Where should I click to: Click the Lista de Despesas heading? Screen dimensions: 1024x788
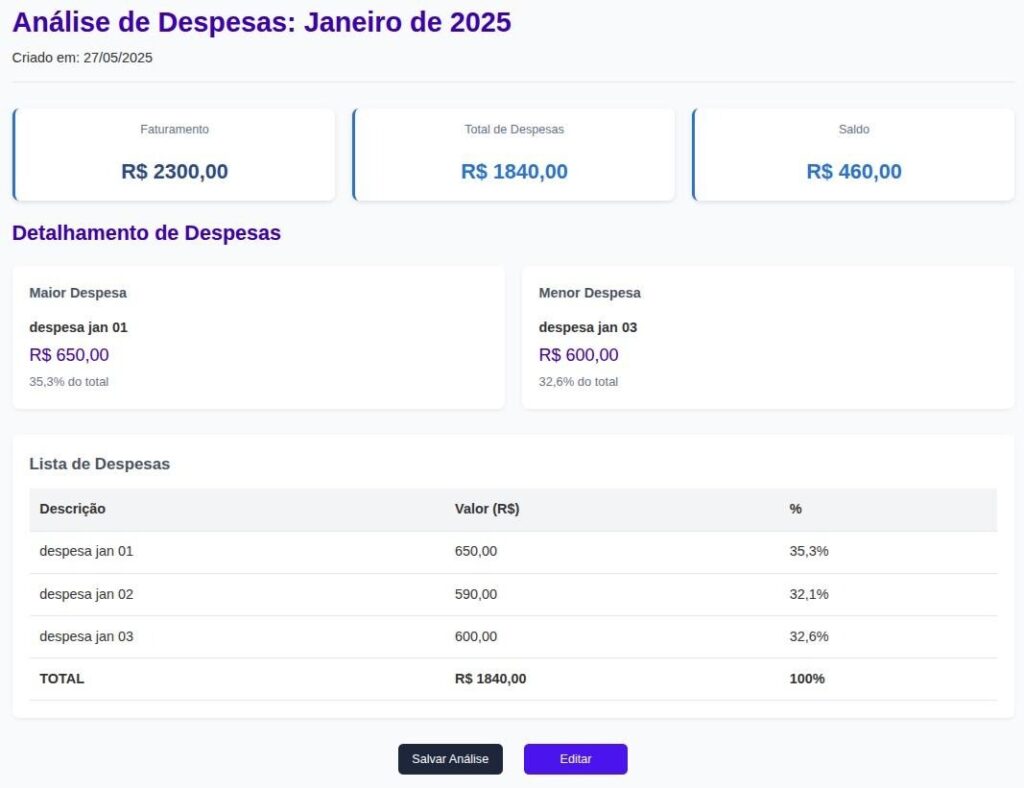[99, 464]
